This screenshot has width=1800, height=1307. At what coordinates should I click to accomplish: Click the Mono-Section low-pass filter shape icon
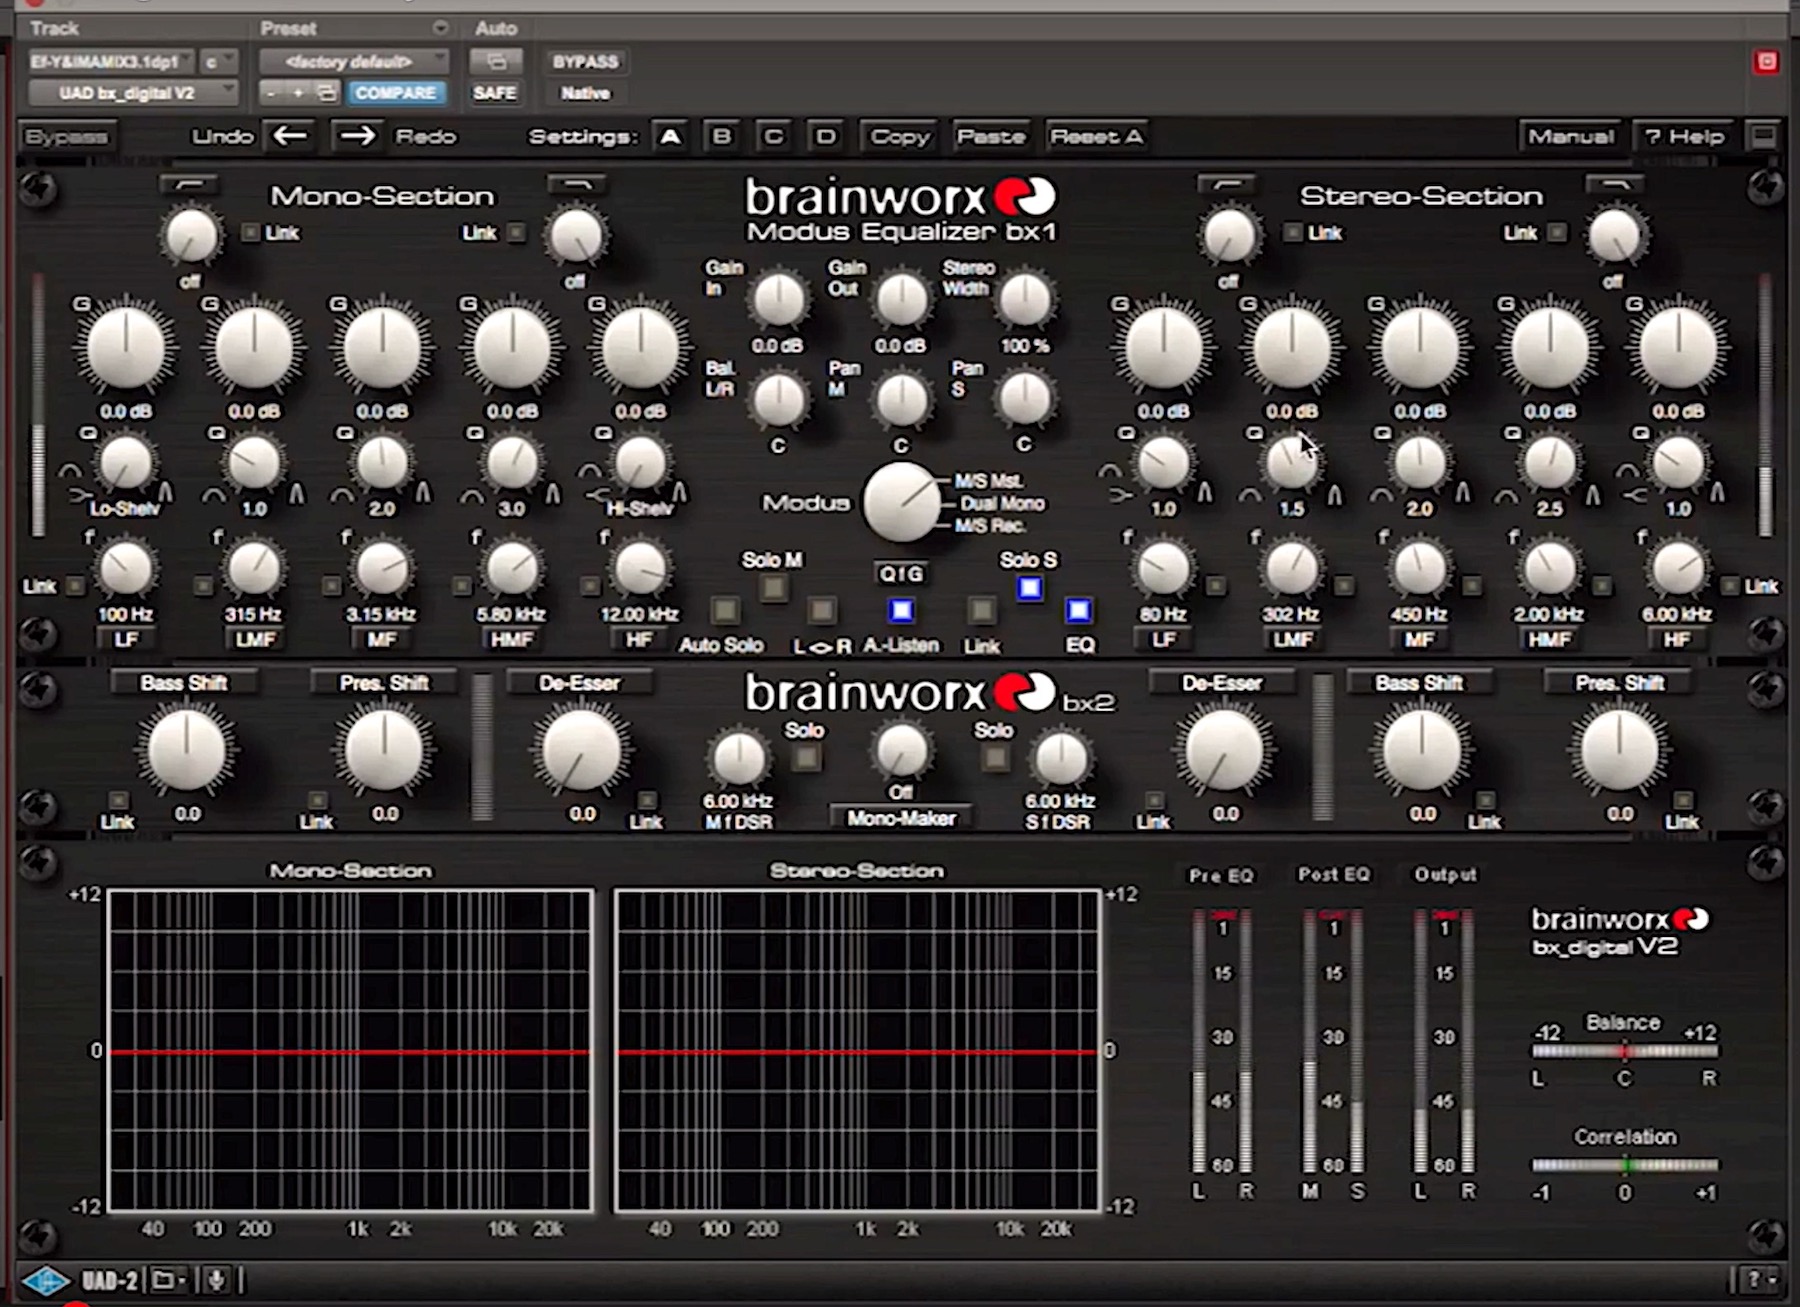point(576,185)
